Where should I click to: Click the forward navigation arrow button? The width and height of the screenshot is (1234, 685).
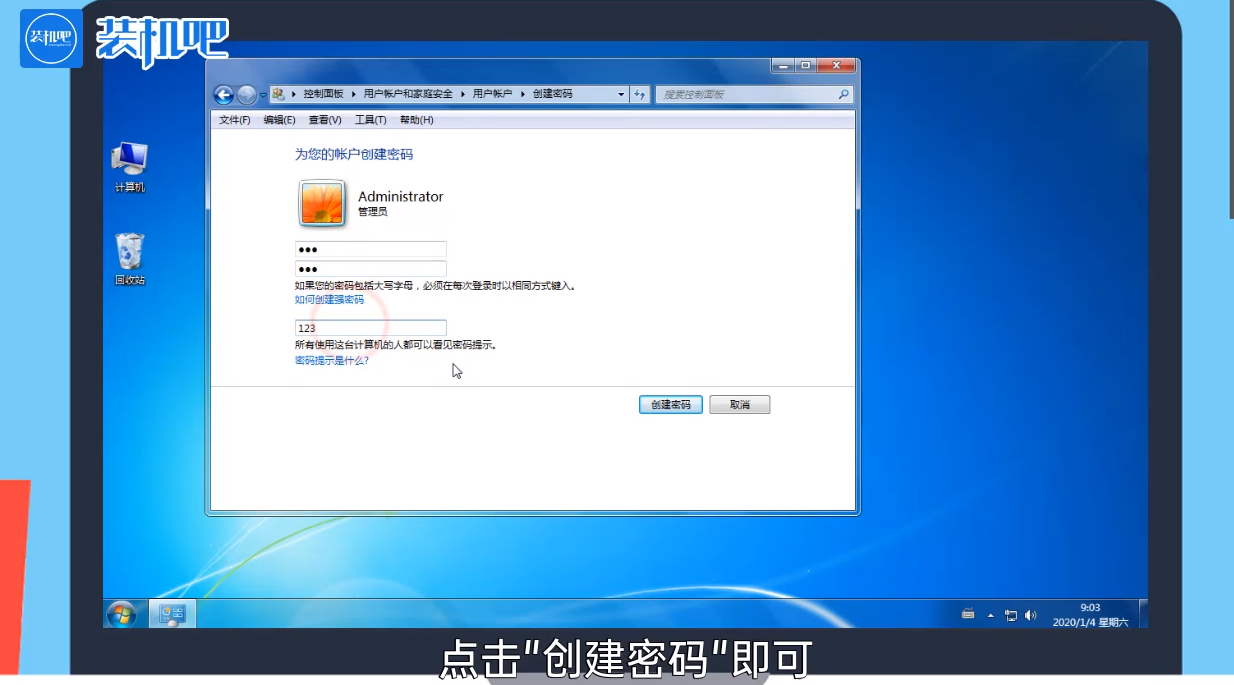[x=247, y=95]
